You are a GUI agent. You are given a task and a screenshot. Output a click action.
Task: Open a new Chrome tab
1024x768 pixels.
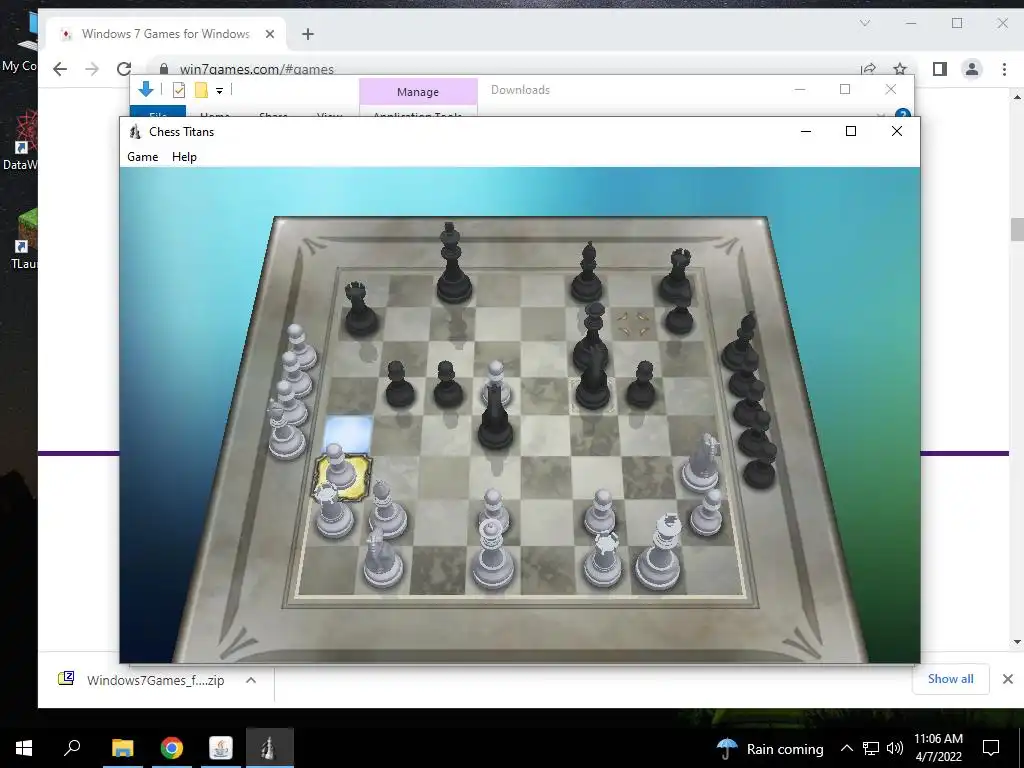click(308, 34)
